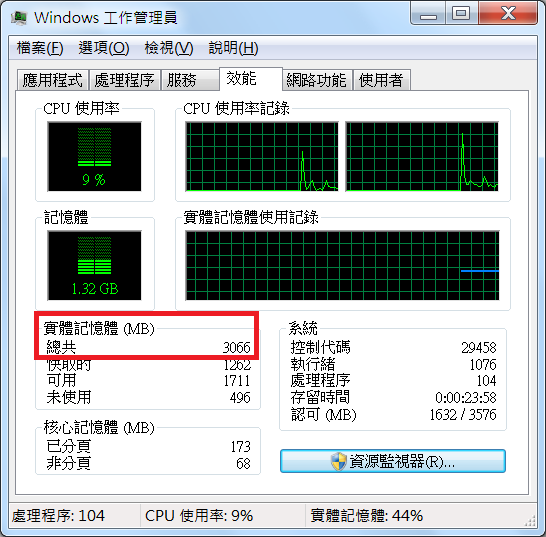Switch to the 應用程式 tab
546x537 pixels.
[53, 80]
